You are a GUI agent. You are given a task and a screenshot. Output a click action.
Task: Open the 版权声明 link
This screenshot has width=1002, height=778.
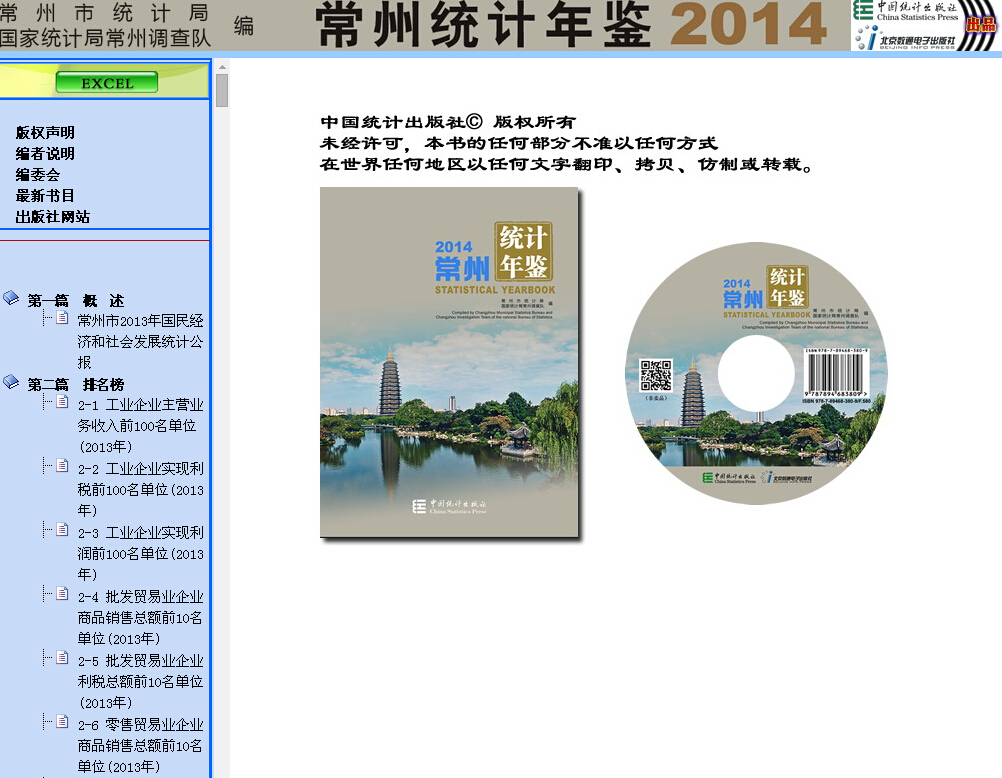[45, 132]
